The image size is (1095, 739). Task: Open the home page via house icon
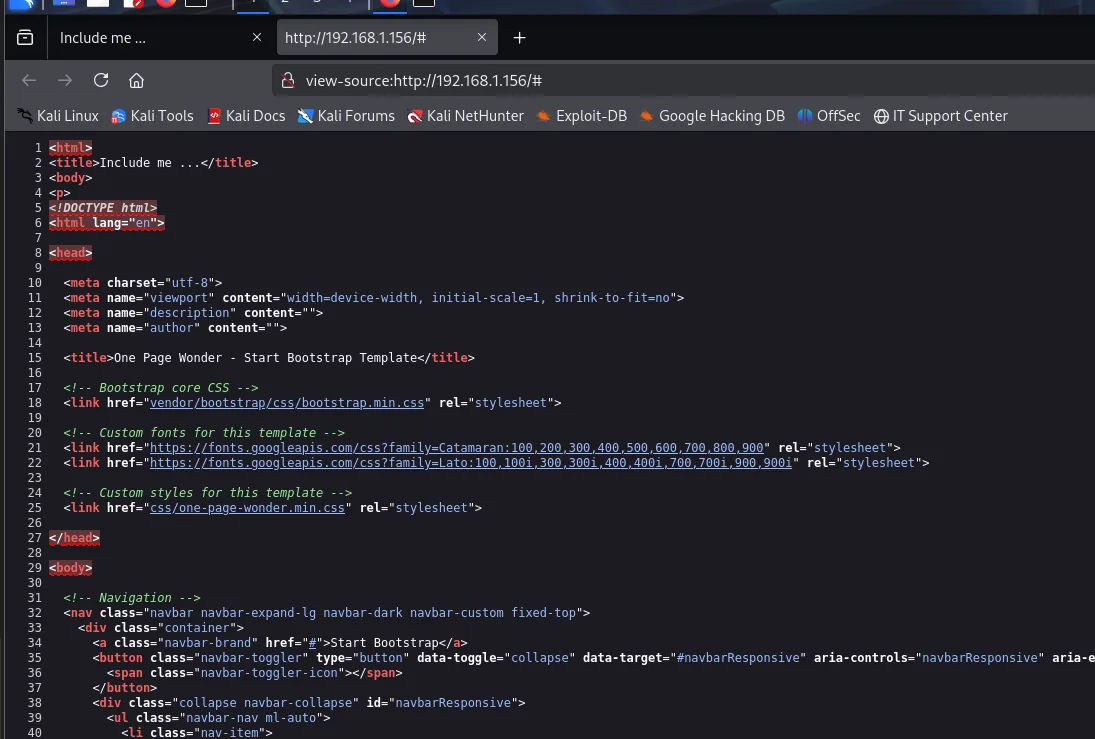[136, 80]
